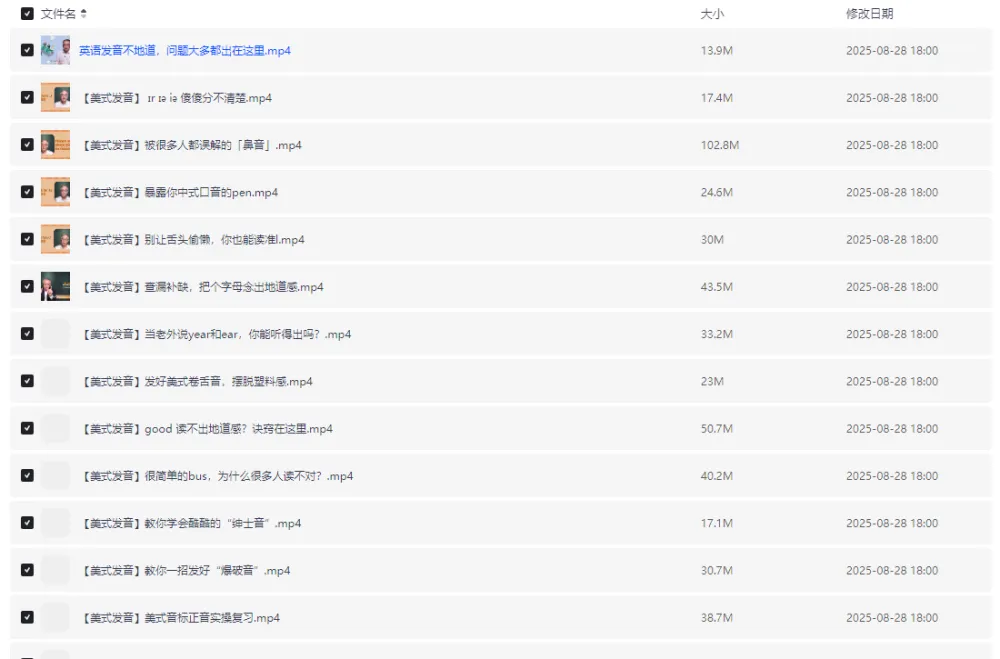
Task: Click the thumbnail of 查漏补缺 video
Action: (x=55, y=286)
